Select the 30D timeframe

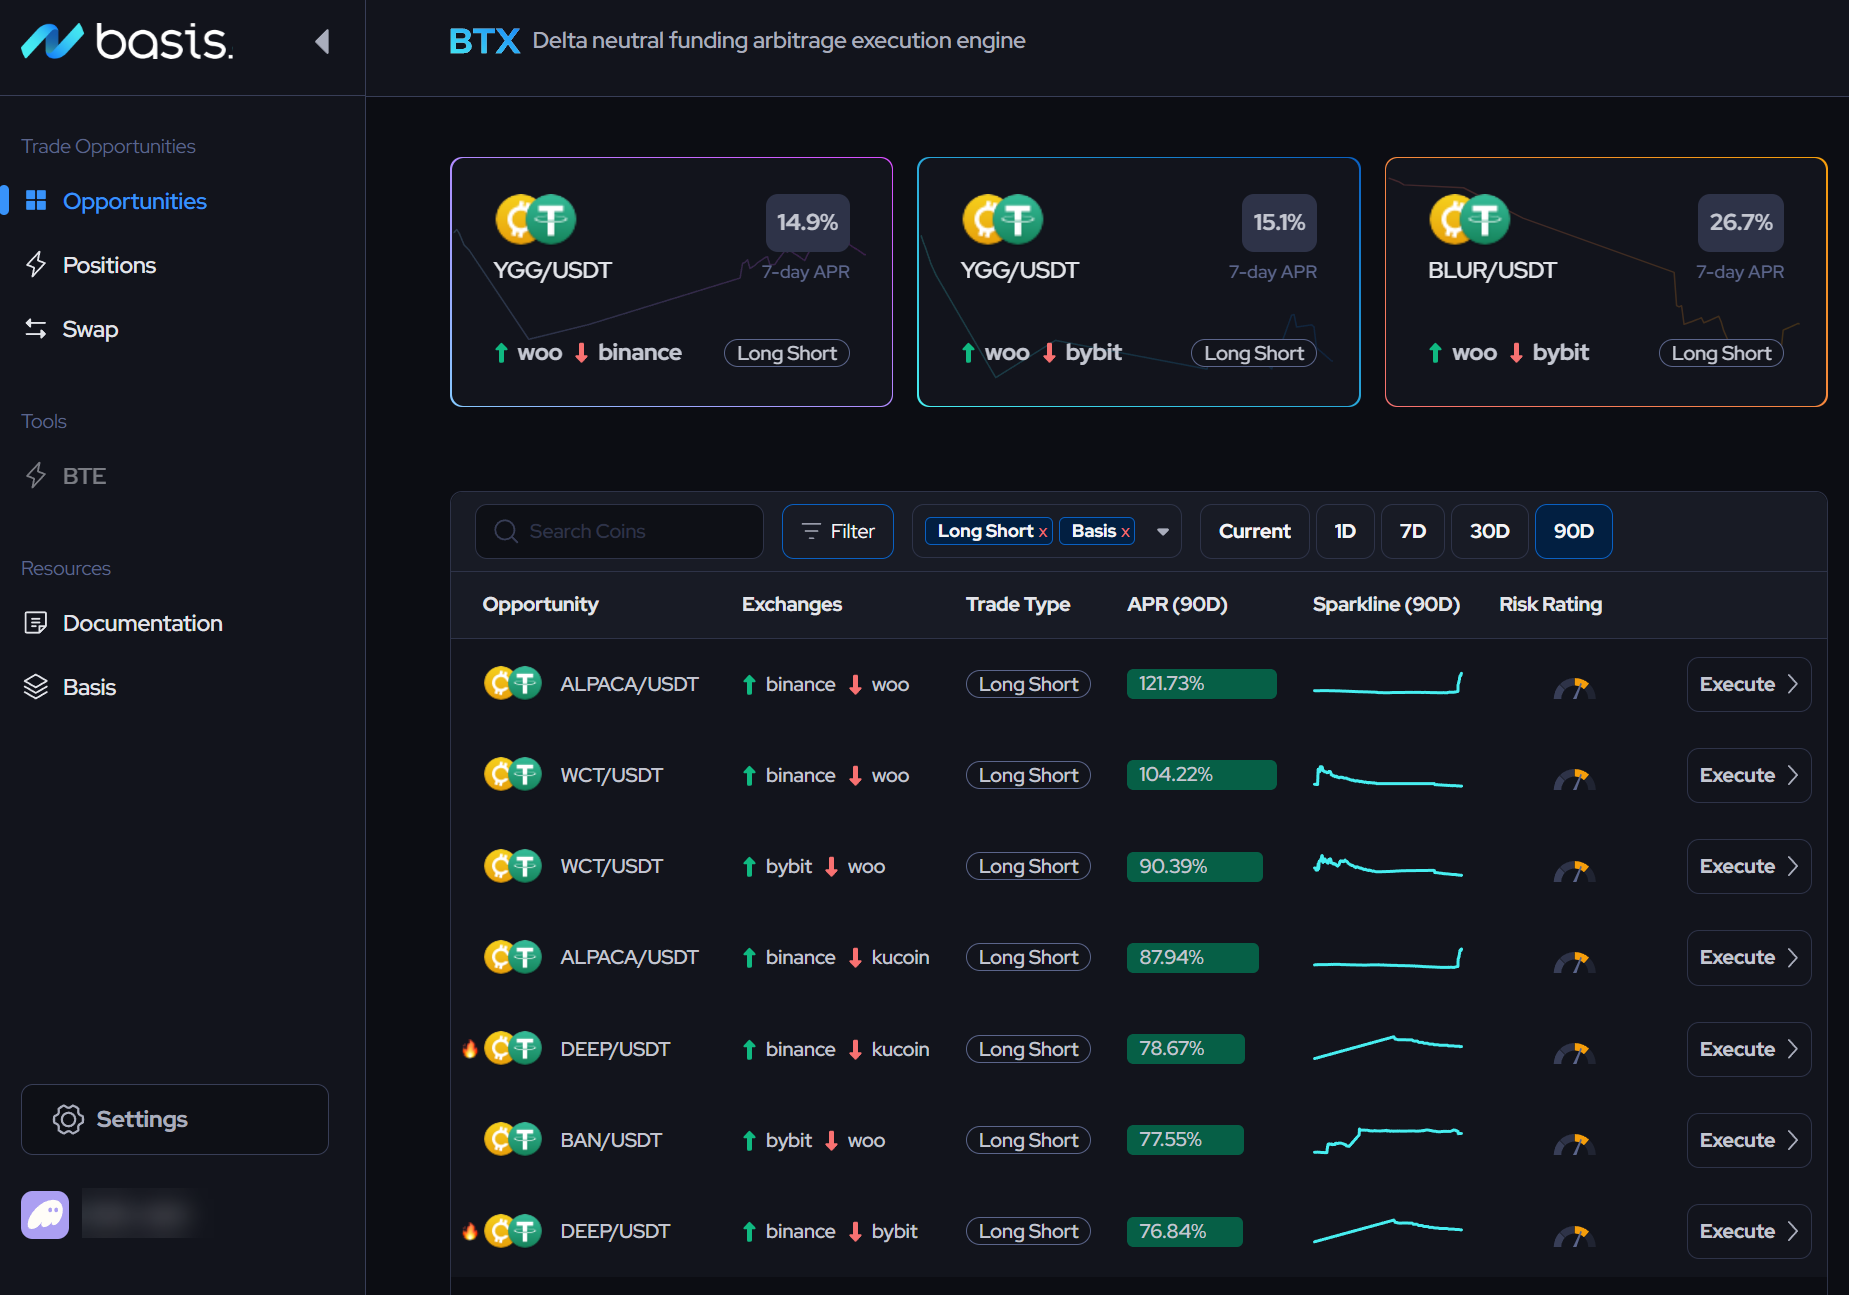1489,531
